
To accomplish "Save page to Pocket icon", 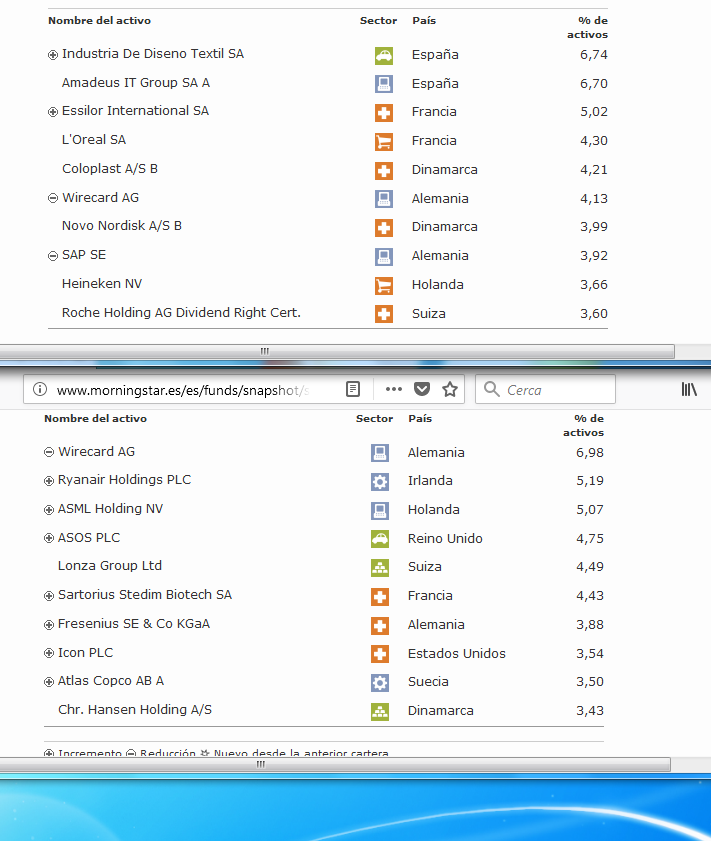I will tap(422, 389).
